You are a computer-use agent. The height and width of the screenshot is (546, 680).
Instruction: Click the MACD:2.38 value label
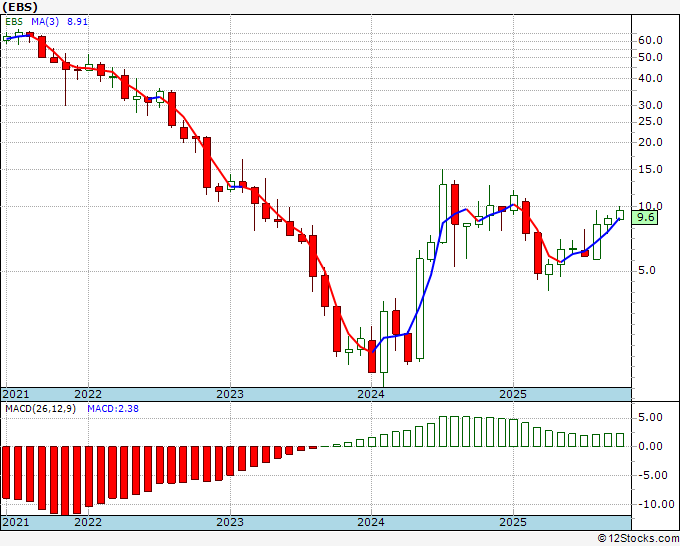[x=113, y=409]
